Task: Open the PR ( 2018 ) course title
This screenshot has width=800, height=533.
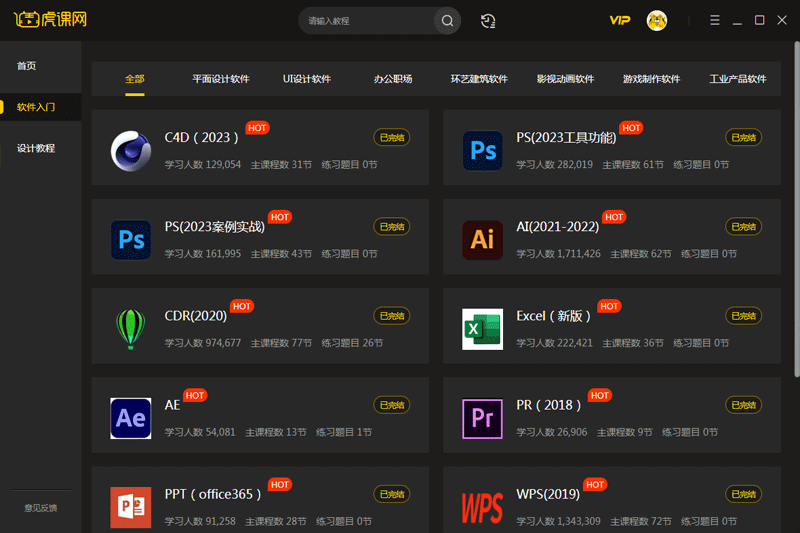Action: [x=549, y=405]
